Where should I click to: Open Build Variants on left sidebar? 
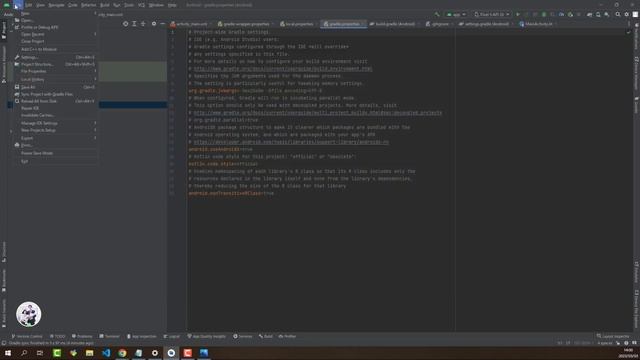[x=4, y=313]
